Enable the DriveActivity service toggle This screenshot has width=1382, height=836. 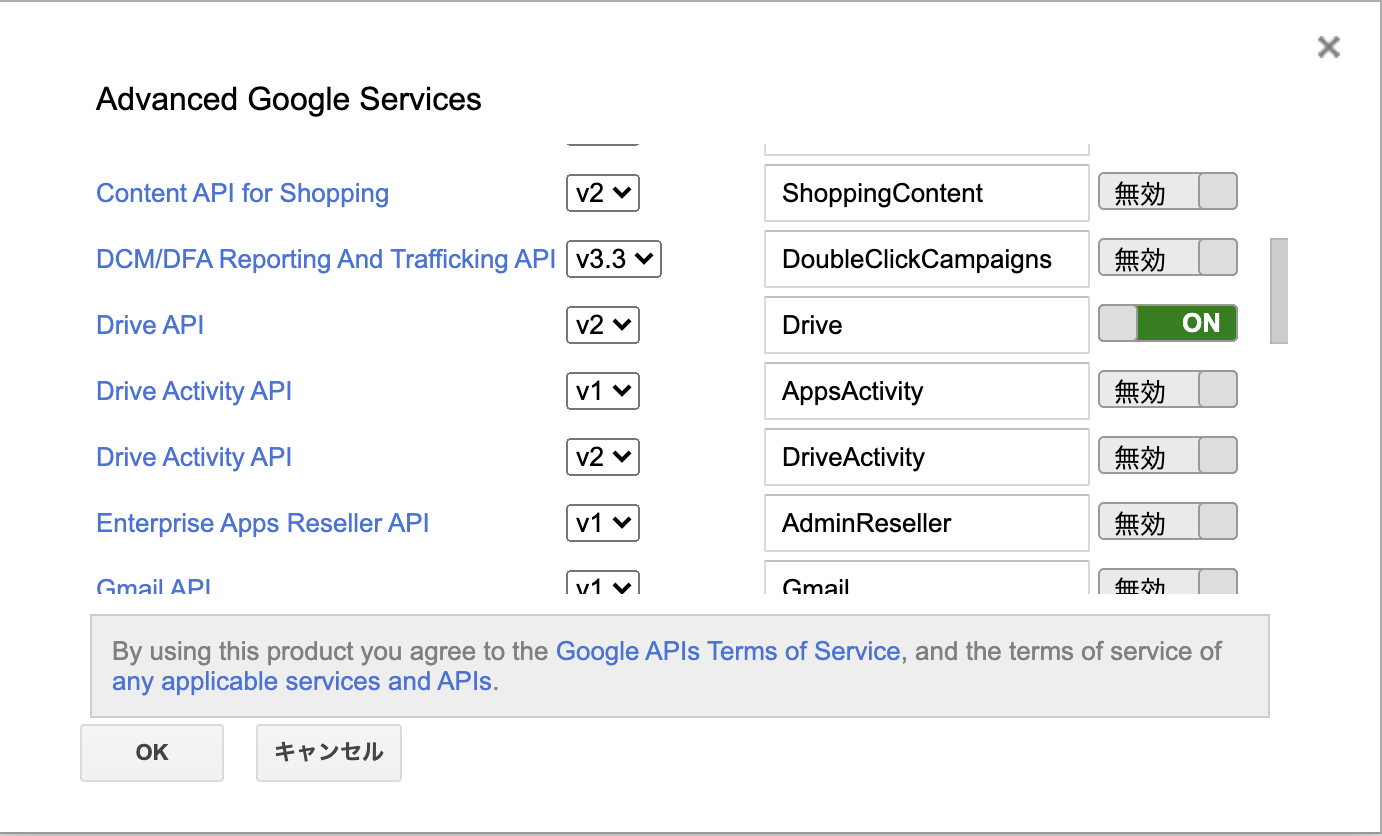(x=1167, y=456)
